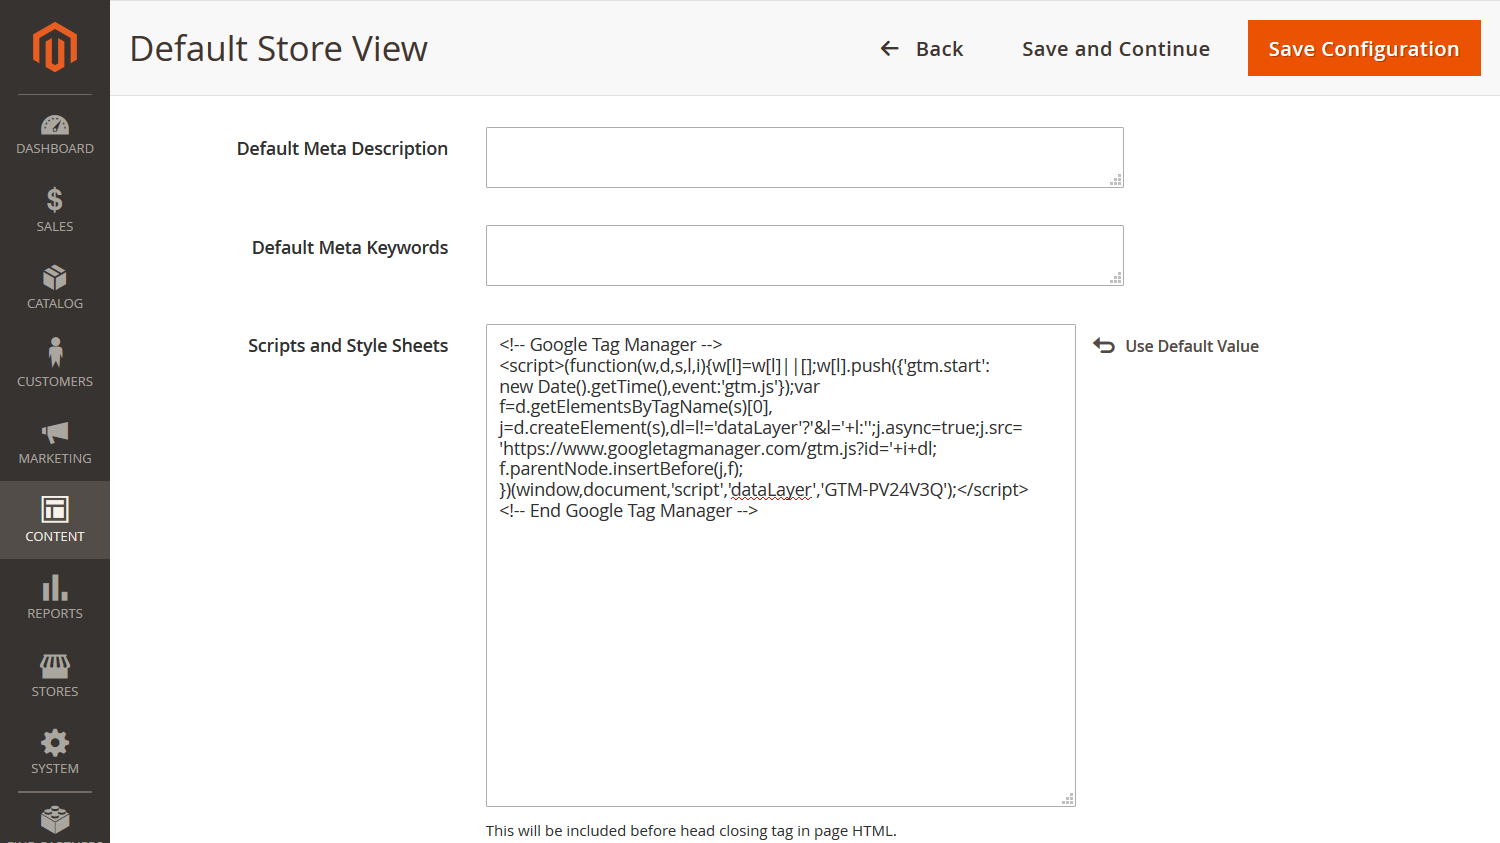Open the Sales dollar icon menu

point(55,200)
